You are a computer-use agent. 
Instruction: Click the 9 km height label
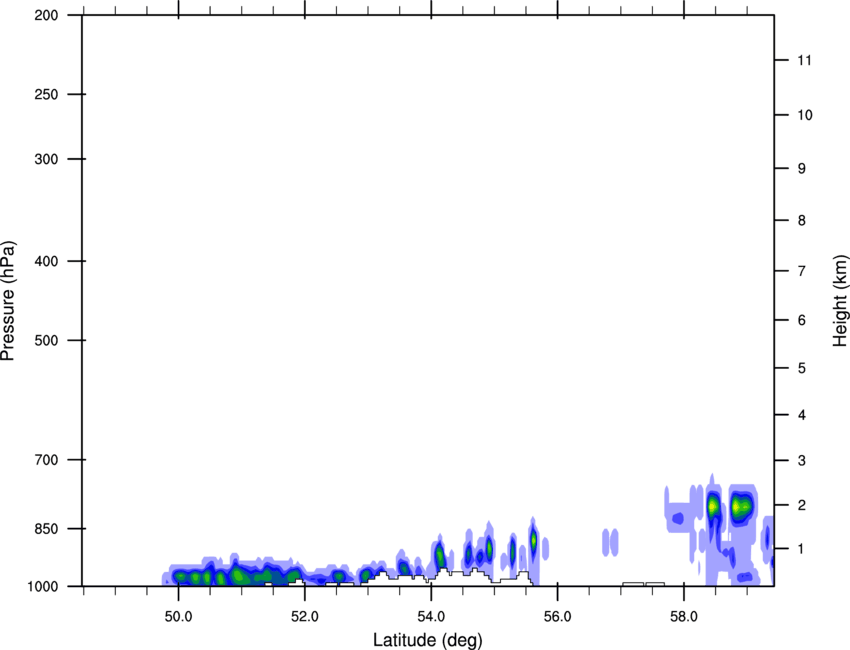click(801, 169)
